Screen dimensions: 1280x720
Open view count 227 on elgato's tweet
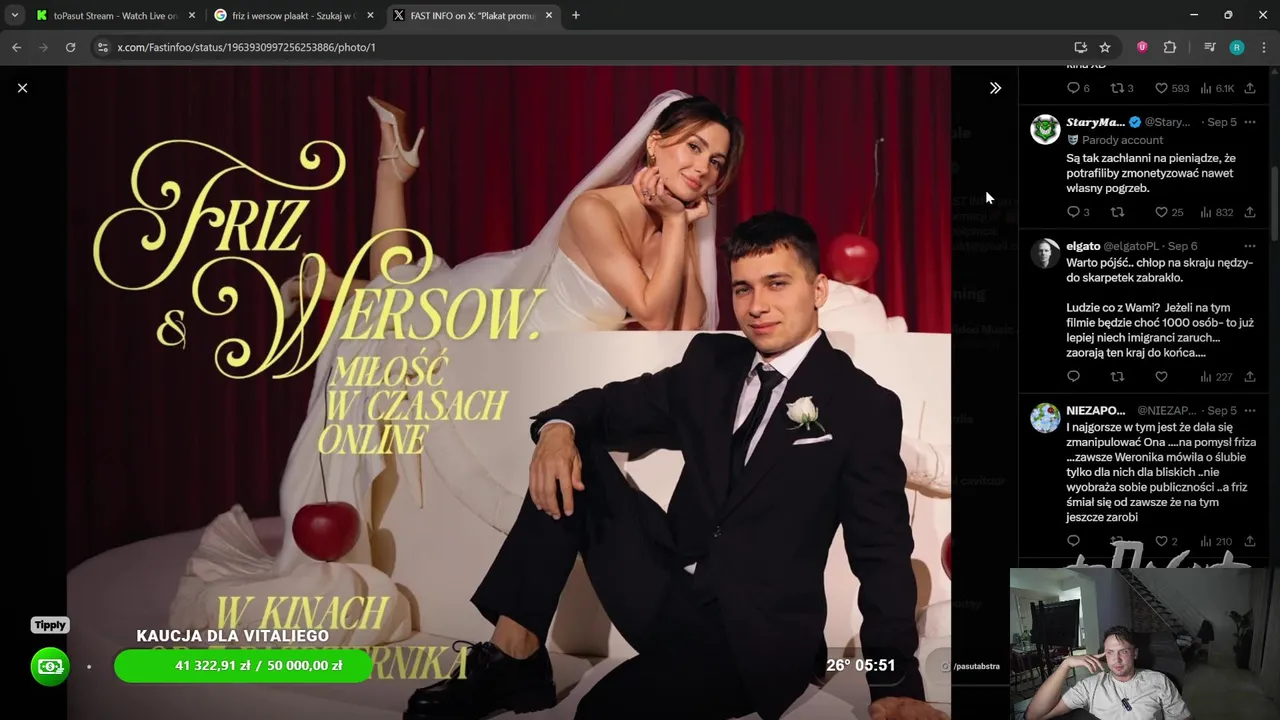1216,377
